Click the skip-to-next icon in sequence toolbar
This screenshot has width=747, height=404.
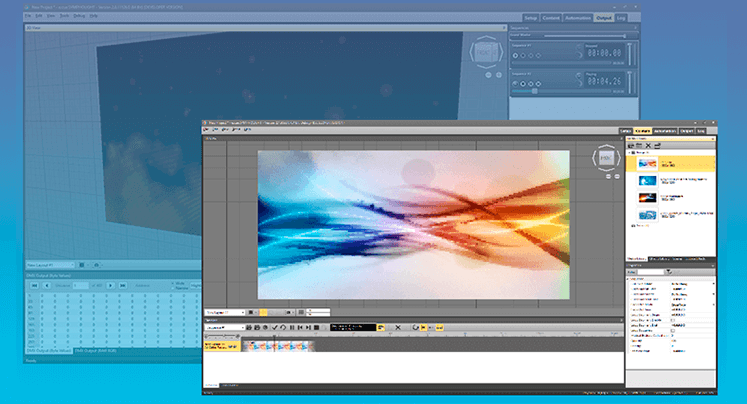308,328
